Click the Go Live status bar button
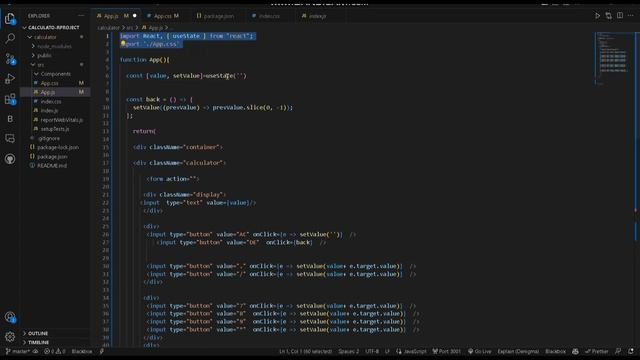 point(480,351)
